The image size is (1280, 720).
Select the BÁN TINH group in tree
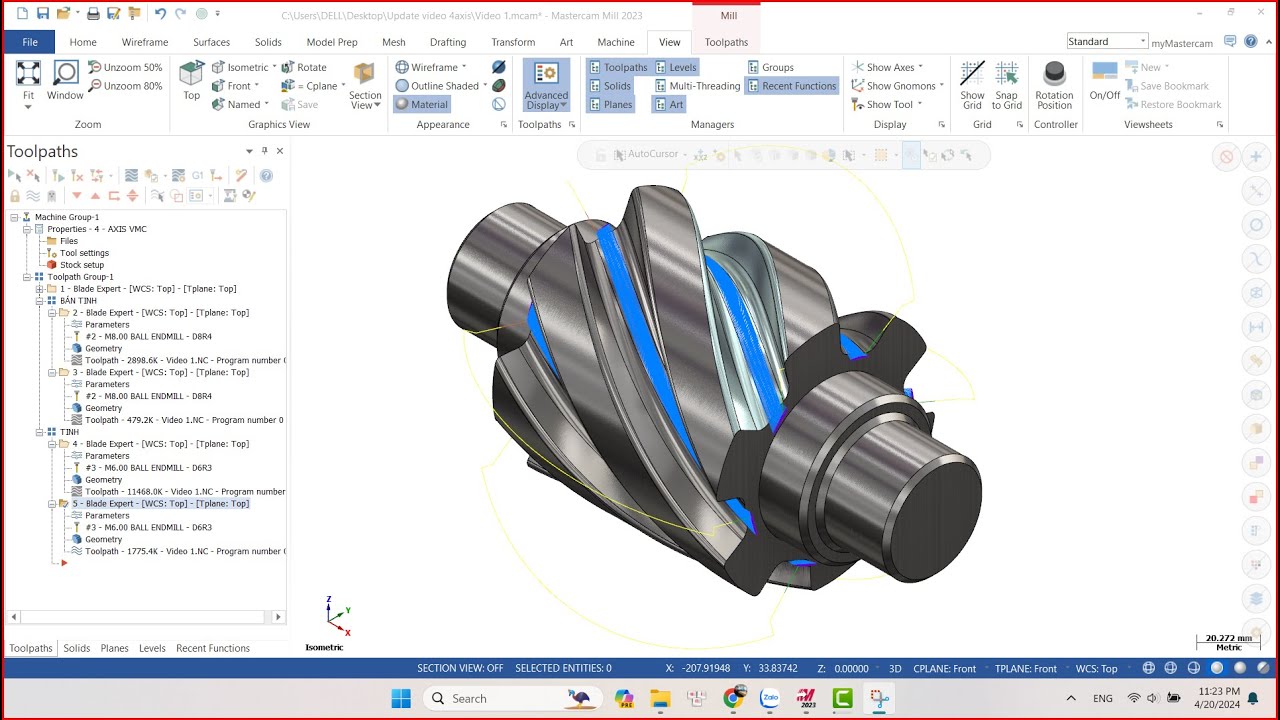click(x=78, y=301)
